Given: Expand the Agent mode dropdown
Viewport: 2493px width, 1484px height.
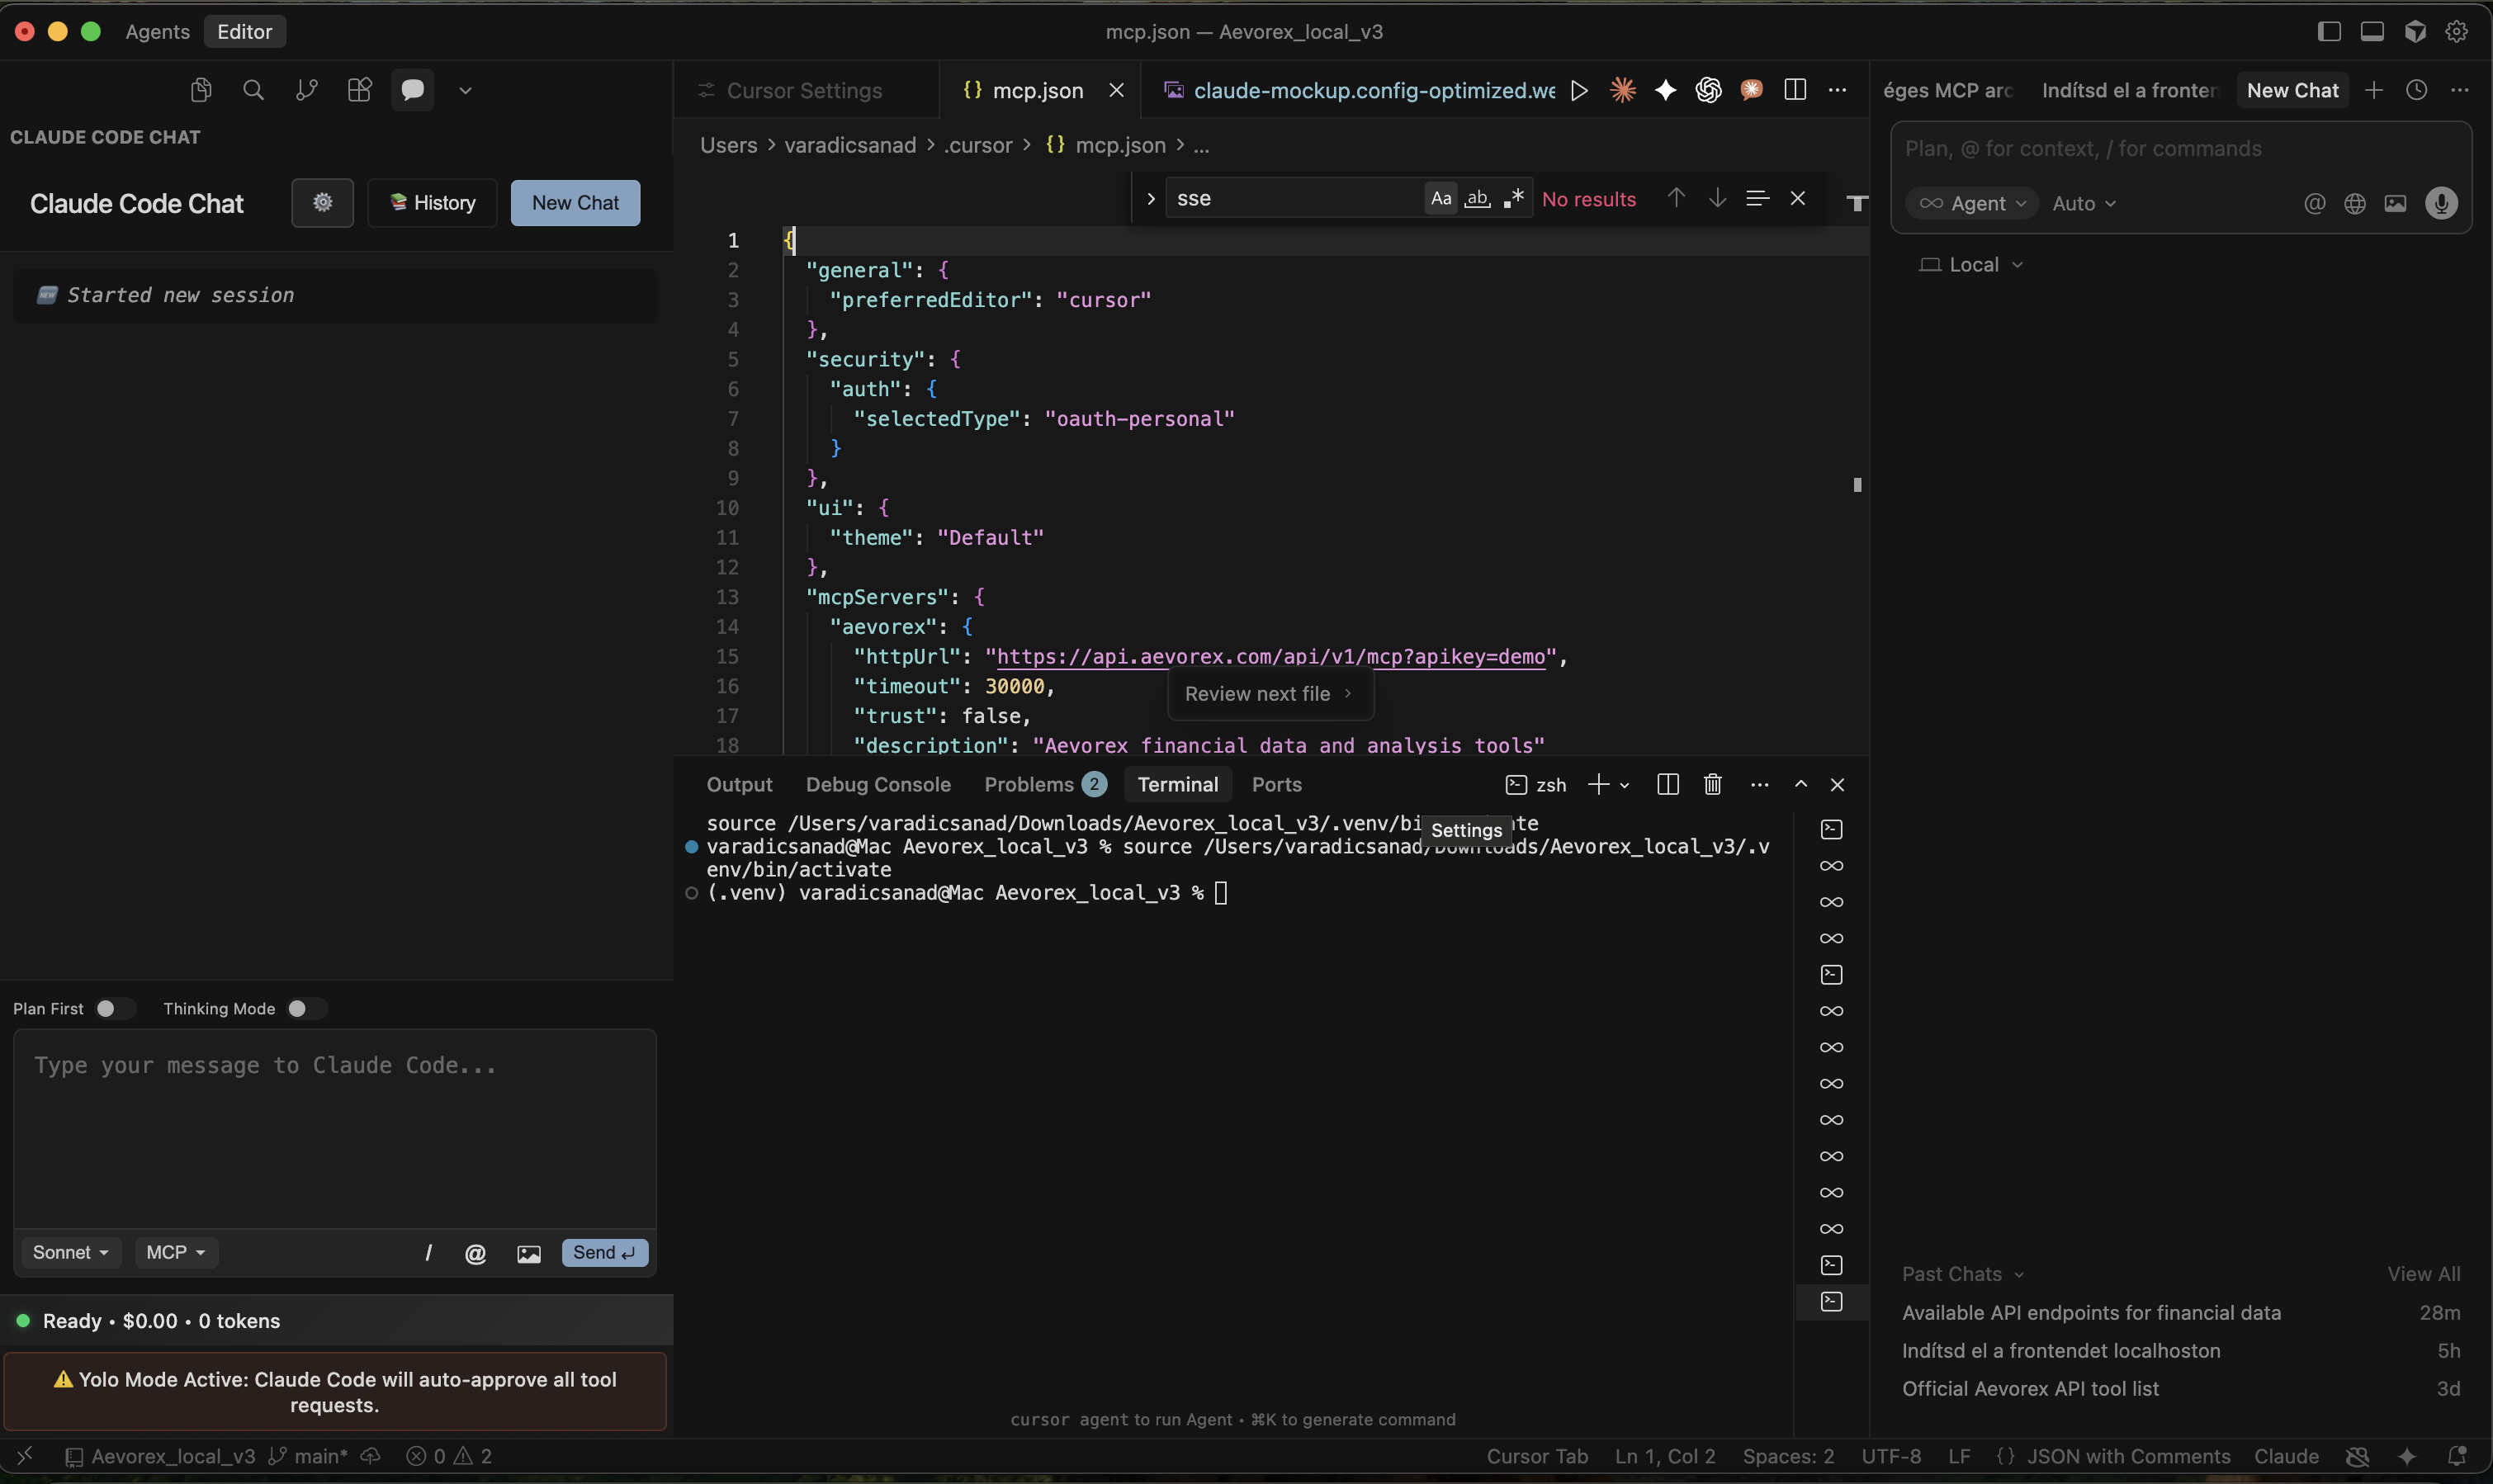Looking at the screenshot, I should pyautogui.click(x=1972, y=203).
